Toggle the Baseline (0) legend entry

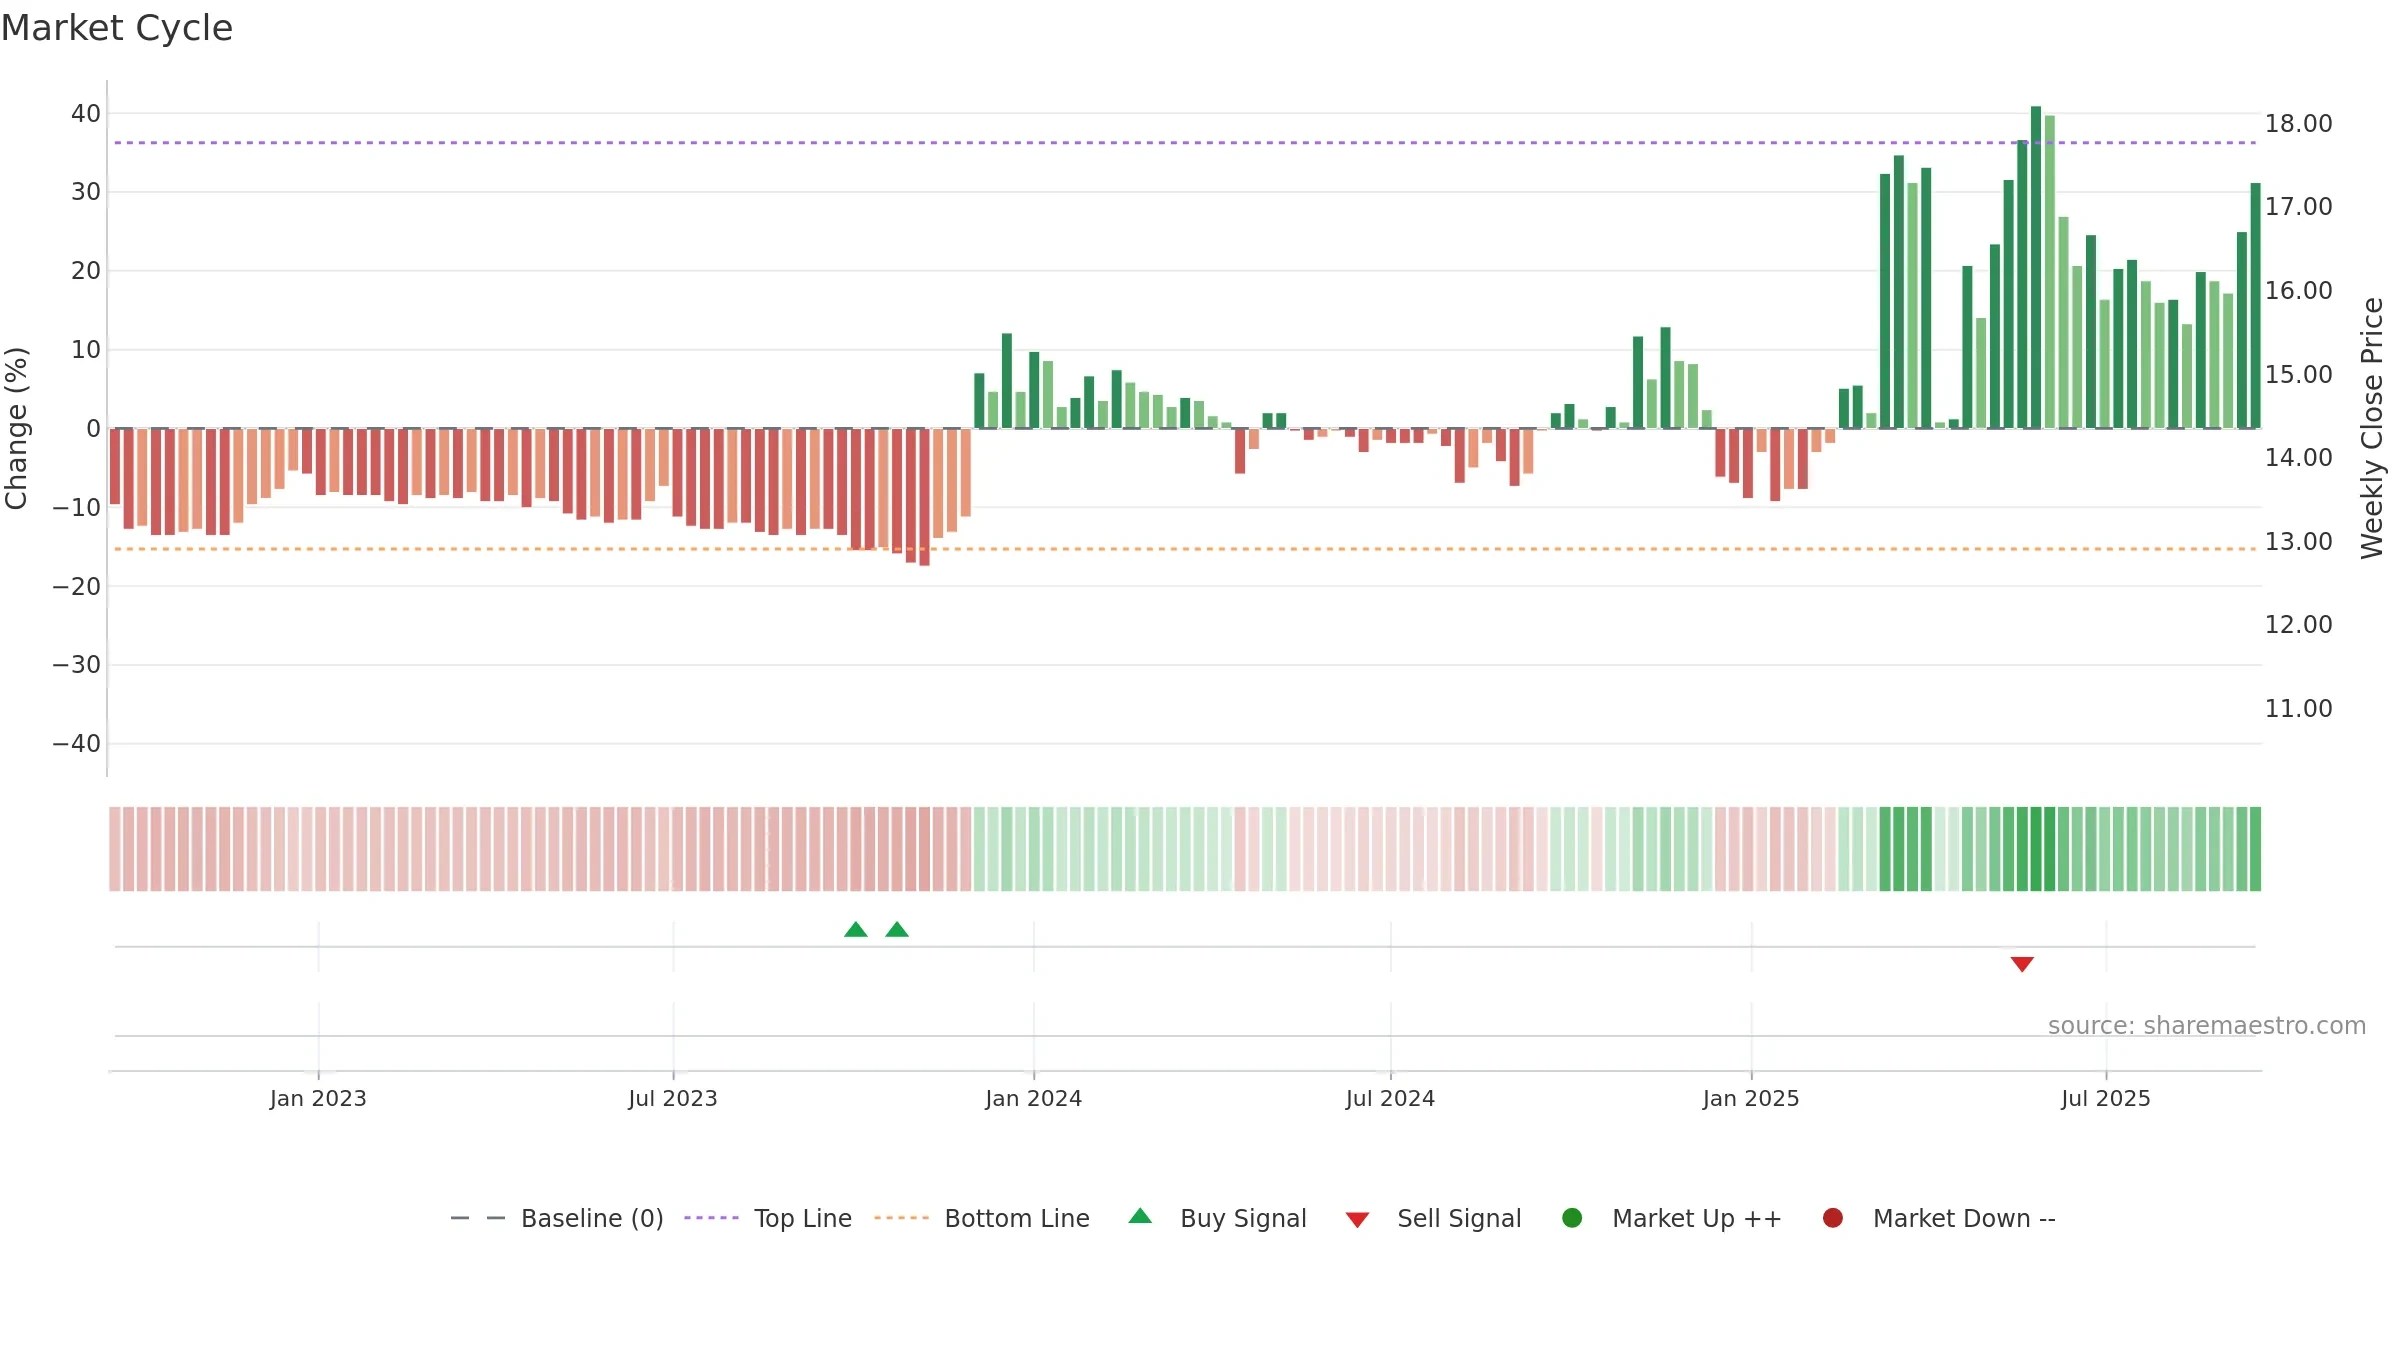click(557, 1218)
